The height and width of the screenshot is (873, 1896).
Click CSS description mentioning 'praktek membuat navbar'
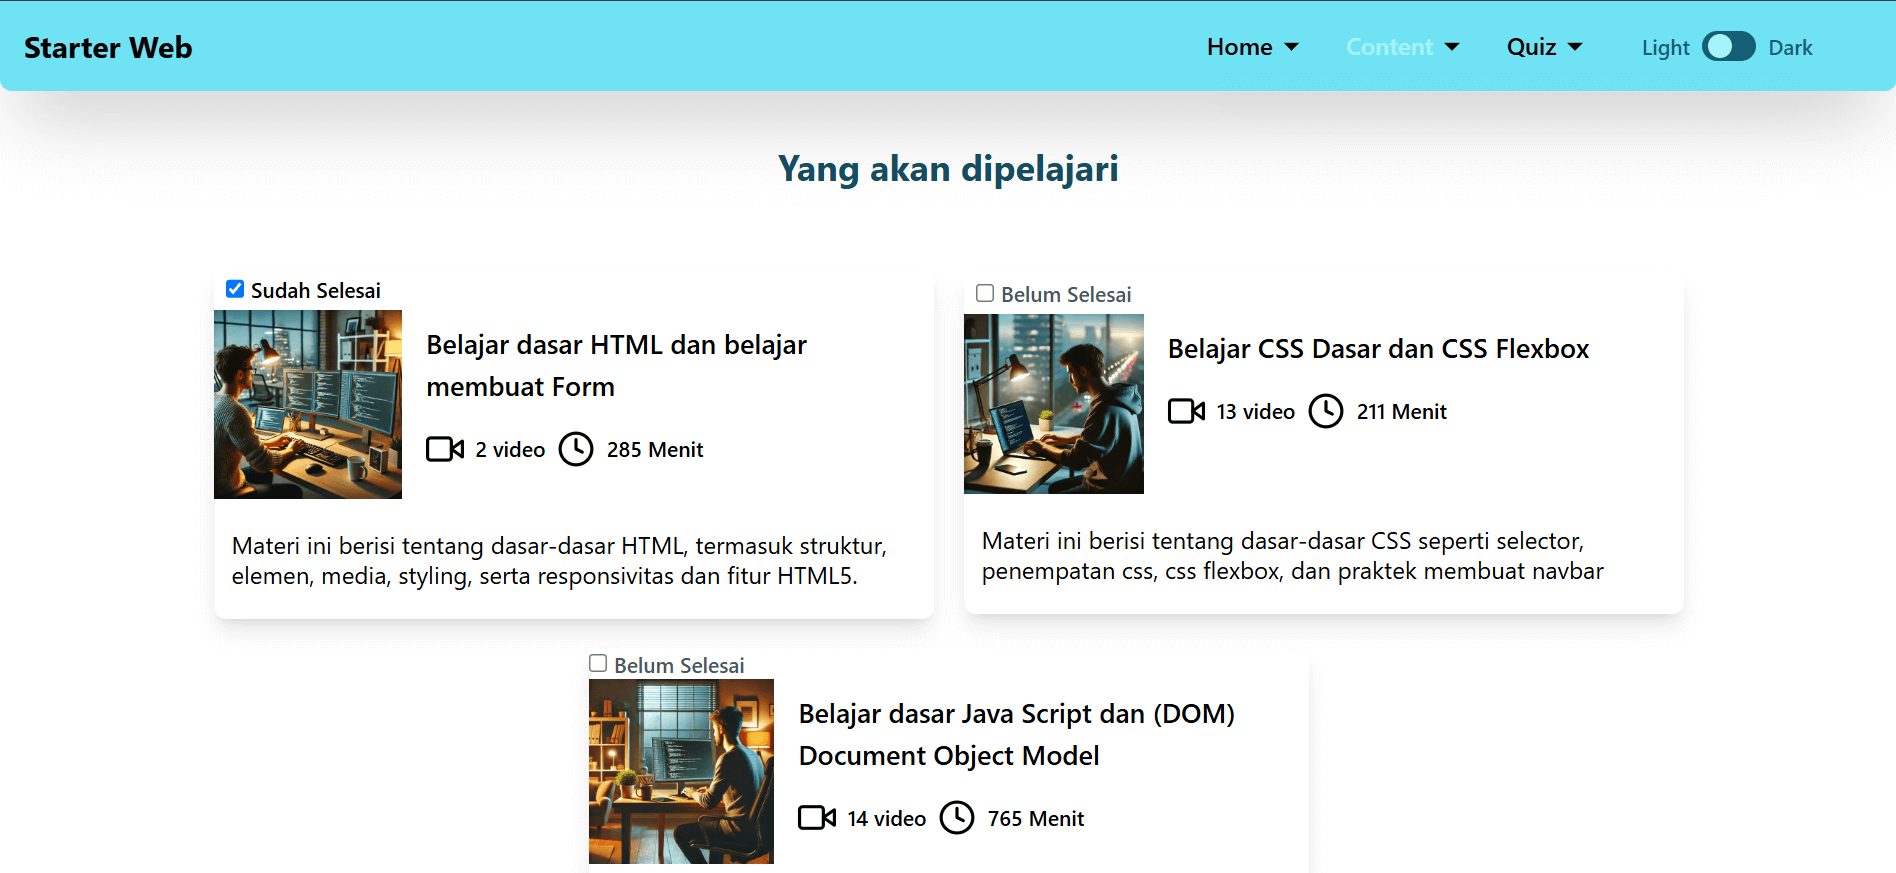coord(1293,556)
